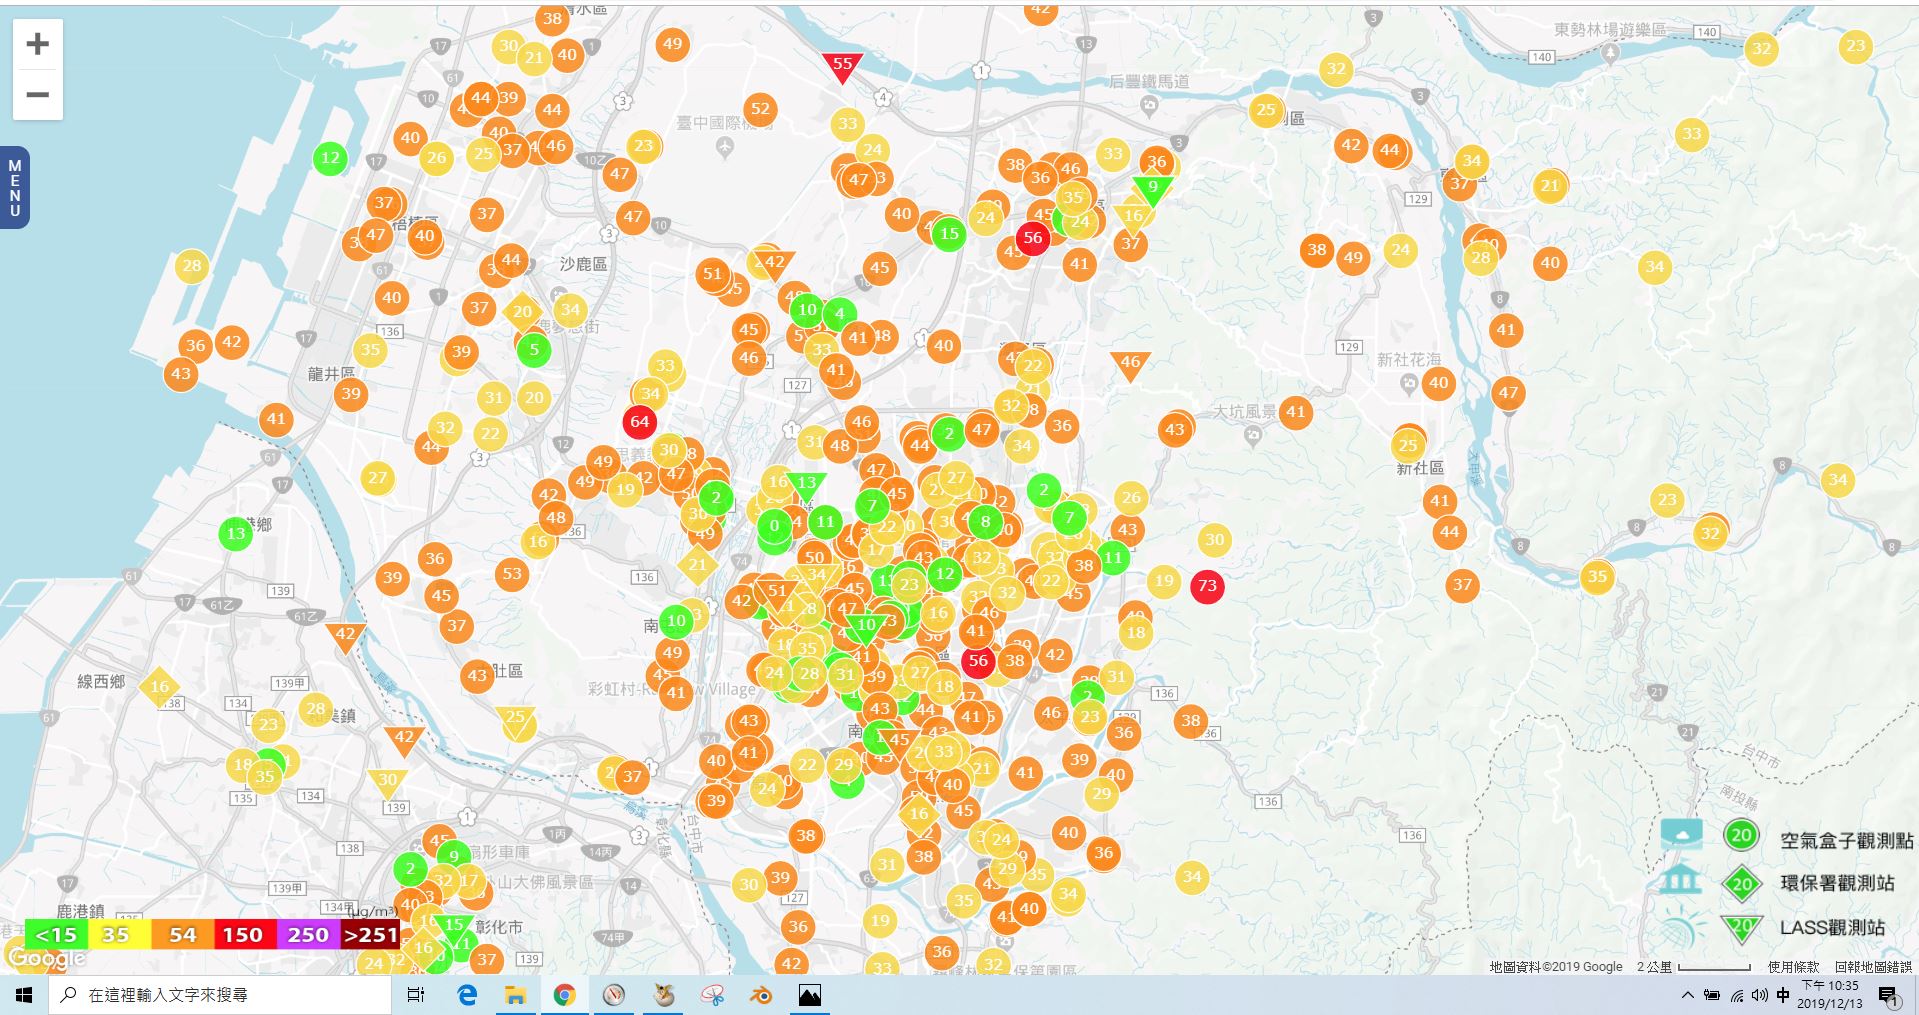Viewport: 1919px width, 1015px height.
Task: Launch Microsoft Edge from the taskbar
Action: pyautogui.click(x=467, y=995)
